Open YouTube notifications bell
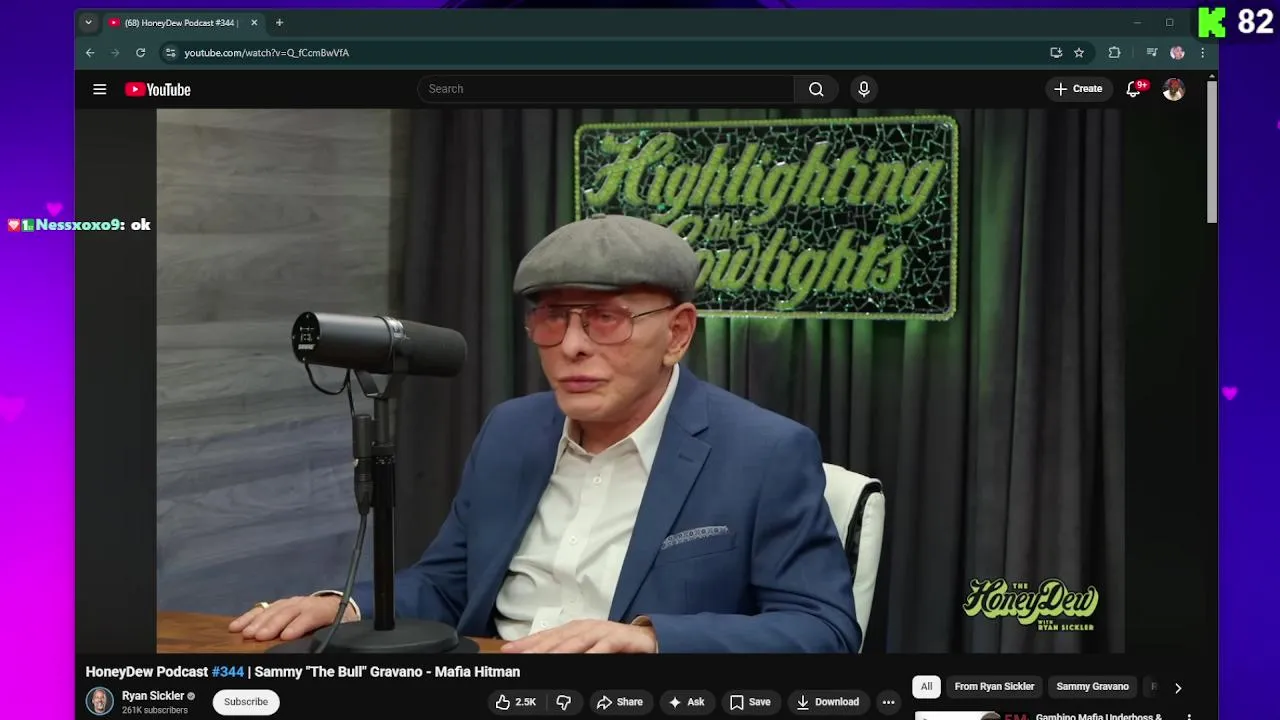The height and width of the screenshot is (720, 1280). coord(1134,89)
